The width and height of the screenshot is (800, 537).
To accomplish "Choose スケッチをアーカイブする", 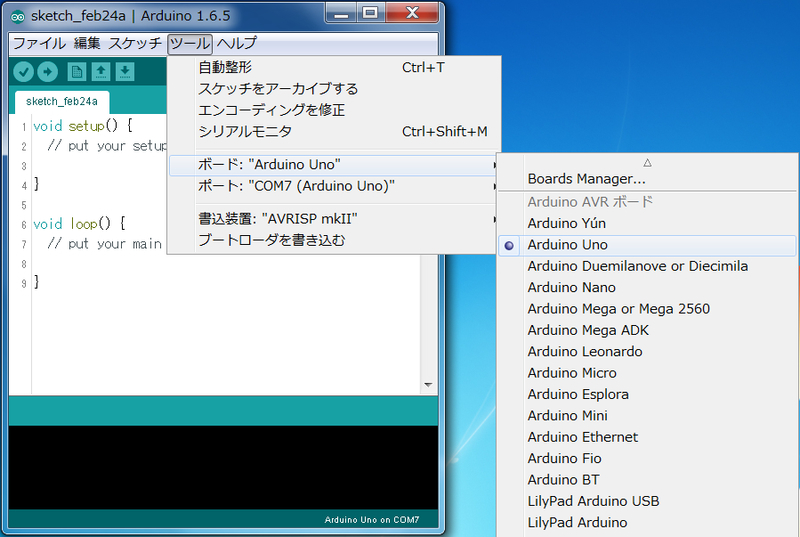I will tap(333, 89).
